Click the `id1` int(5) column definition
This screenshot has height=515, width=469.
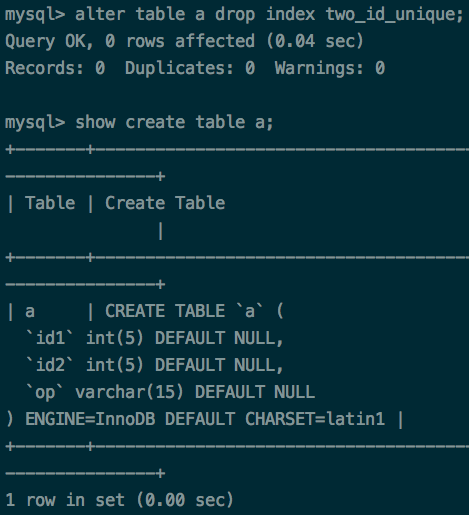tap(154, 338)
